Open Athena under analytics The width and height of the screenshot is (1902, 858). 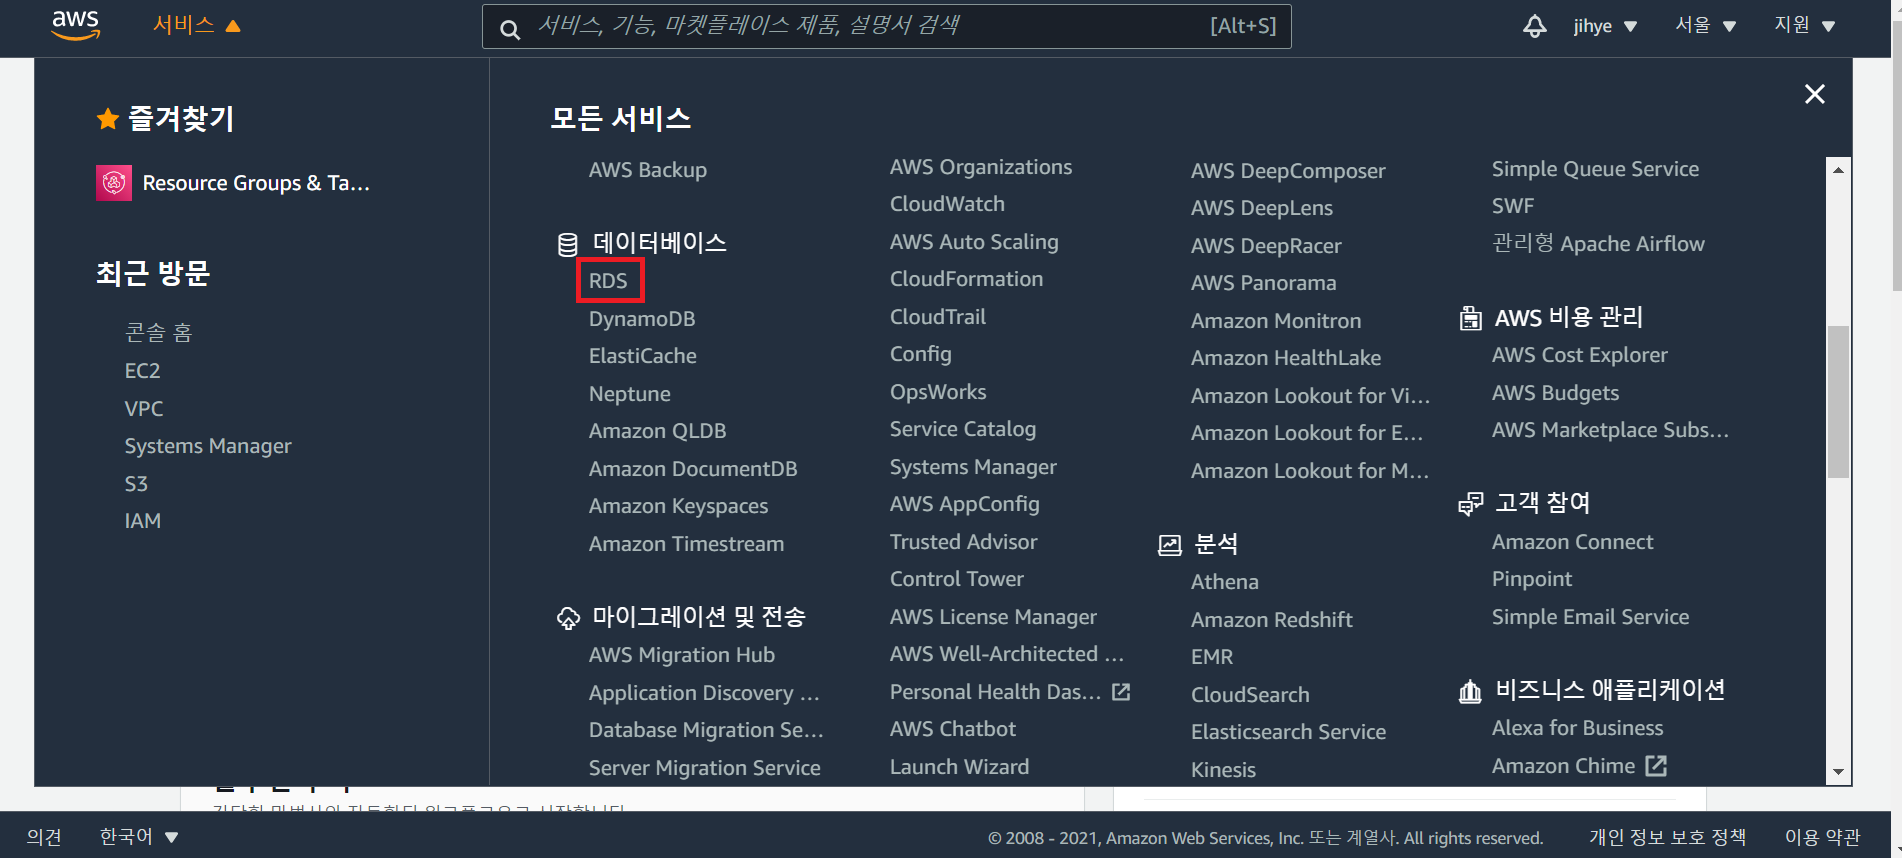click(1225, 582)
